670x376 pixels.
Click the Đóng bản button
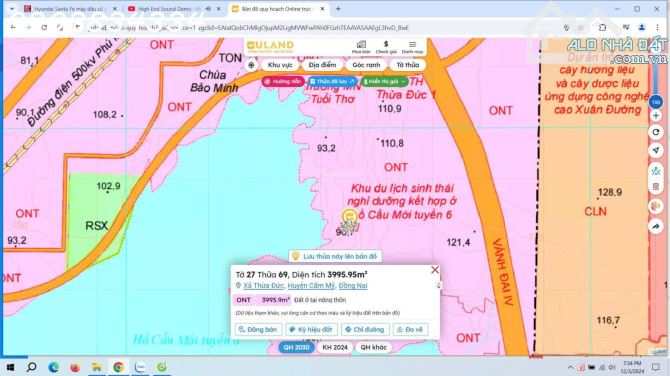(x=258, y=329)
